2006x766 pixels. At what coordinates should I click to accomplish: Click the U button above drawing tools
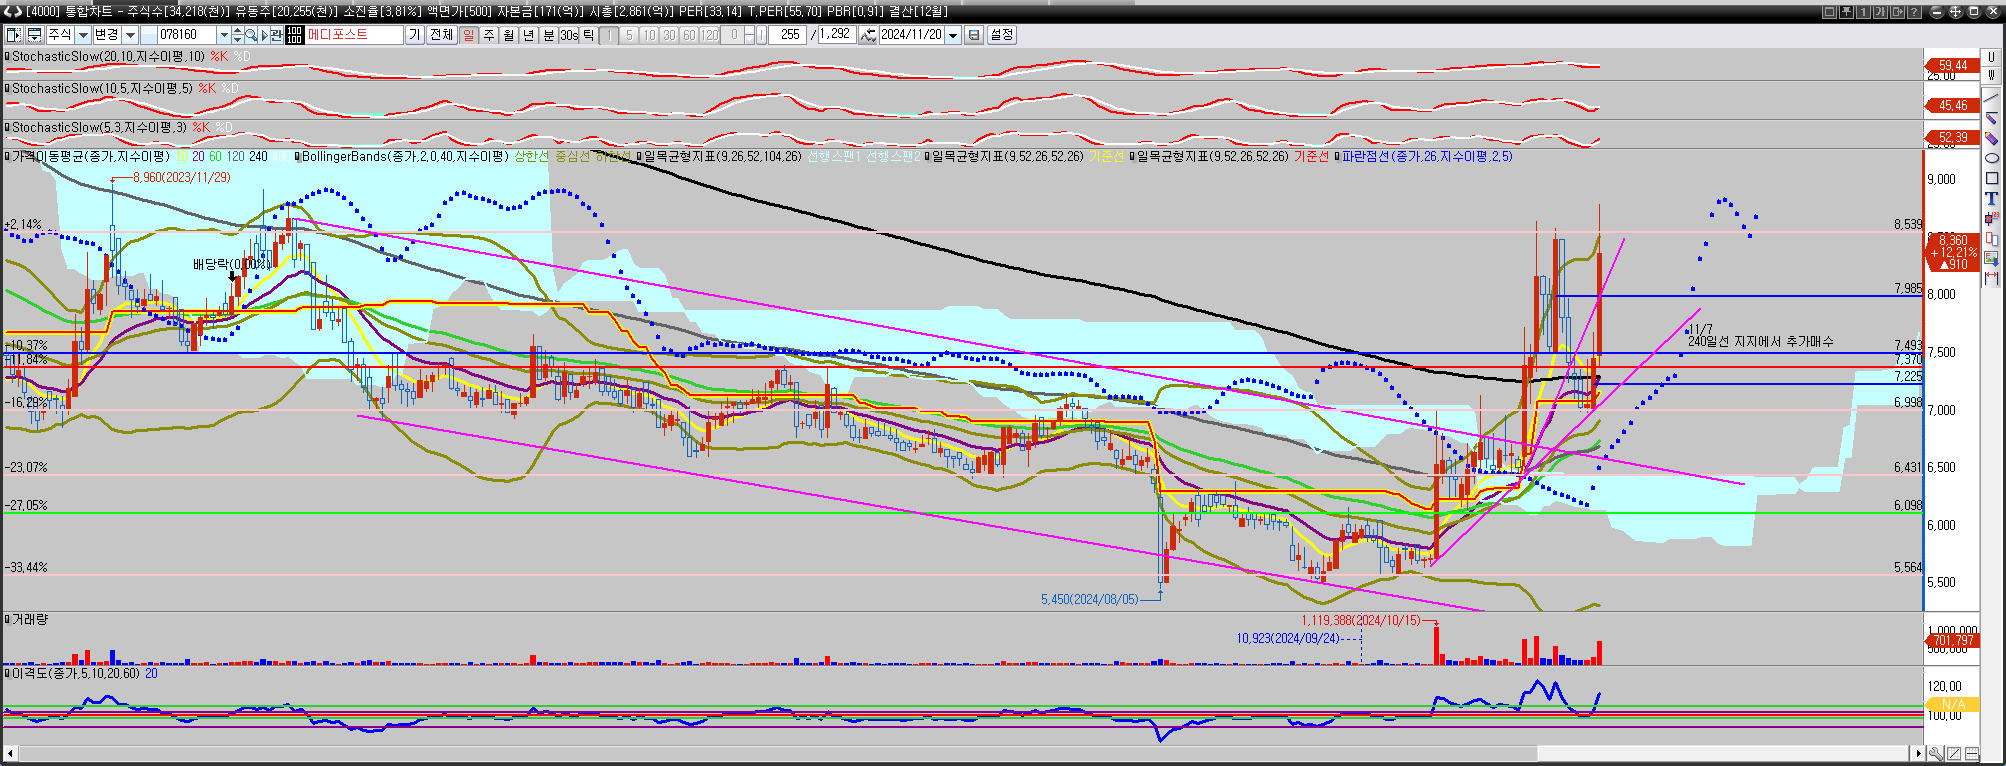[x=1991, y=57]
